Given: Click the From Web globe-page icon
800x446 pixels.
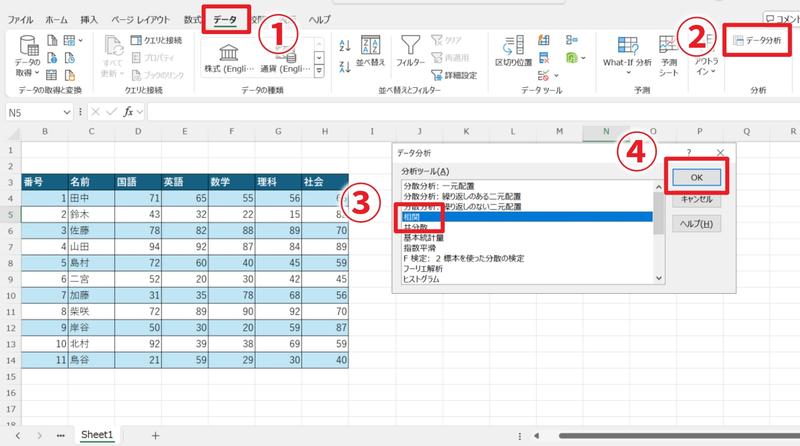Looking at the screenshot, I should click(52, 58).
